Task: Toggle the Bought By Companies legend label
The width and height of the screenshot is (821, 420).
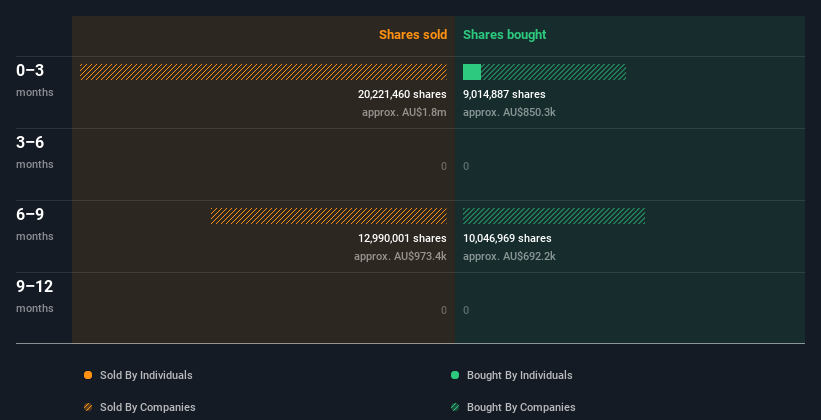Action: 521,407
